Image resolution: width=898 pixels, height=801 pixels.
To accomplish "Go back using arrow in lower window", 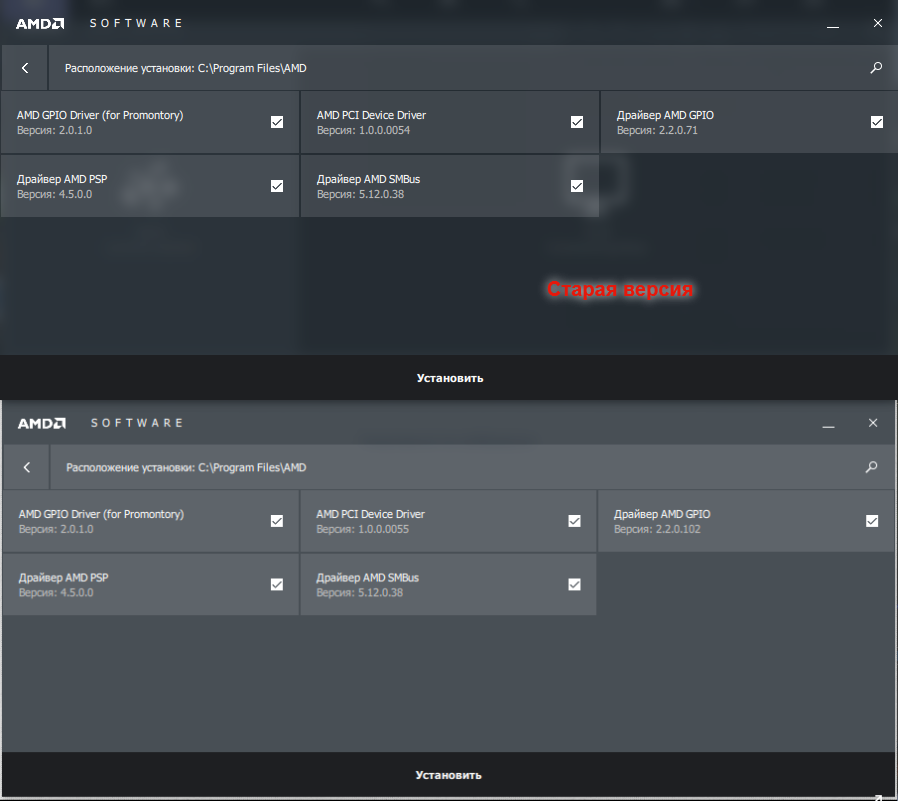I will coord(27,467).
